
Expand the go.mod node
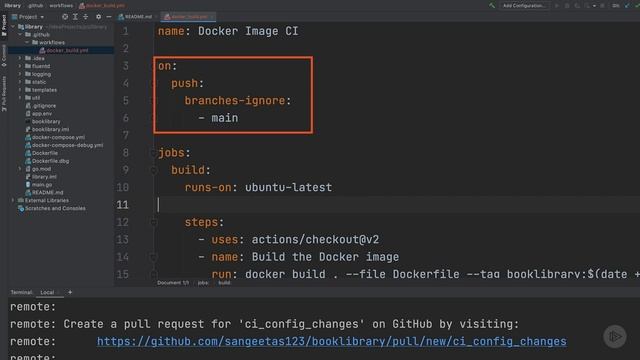(20, 169)
